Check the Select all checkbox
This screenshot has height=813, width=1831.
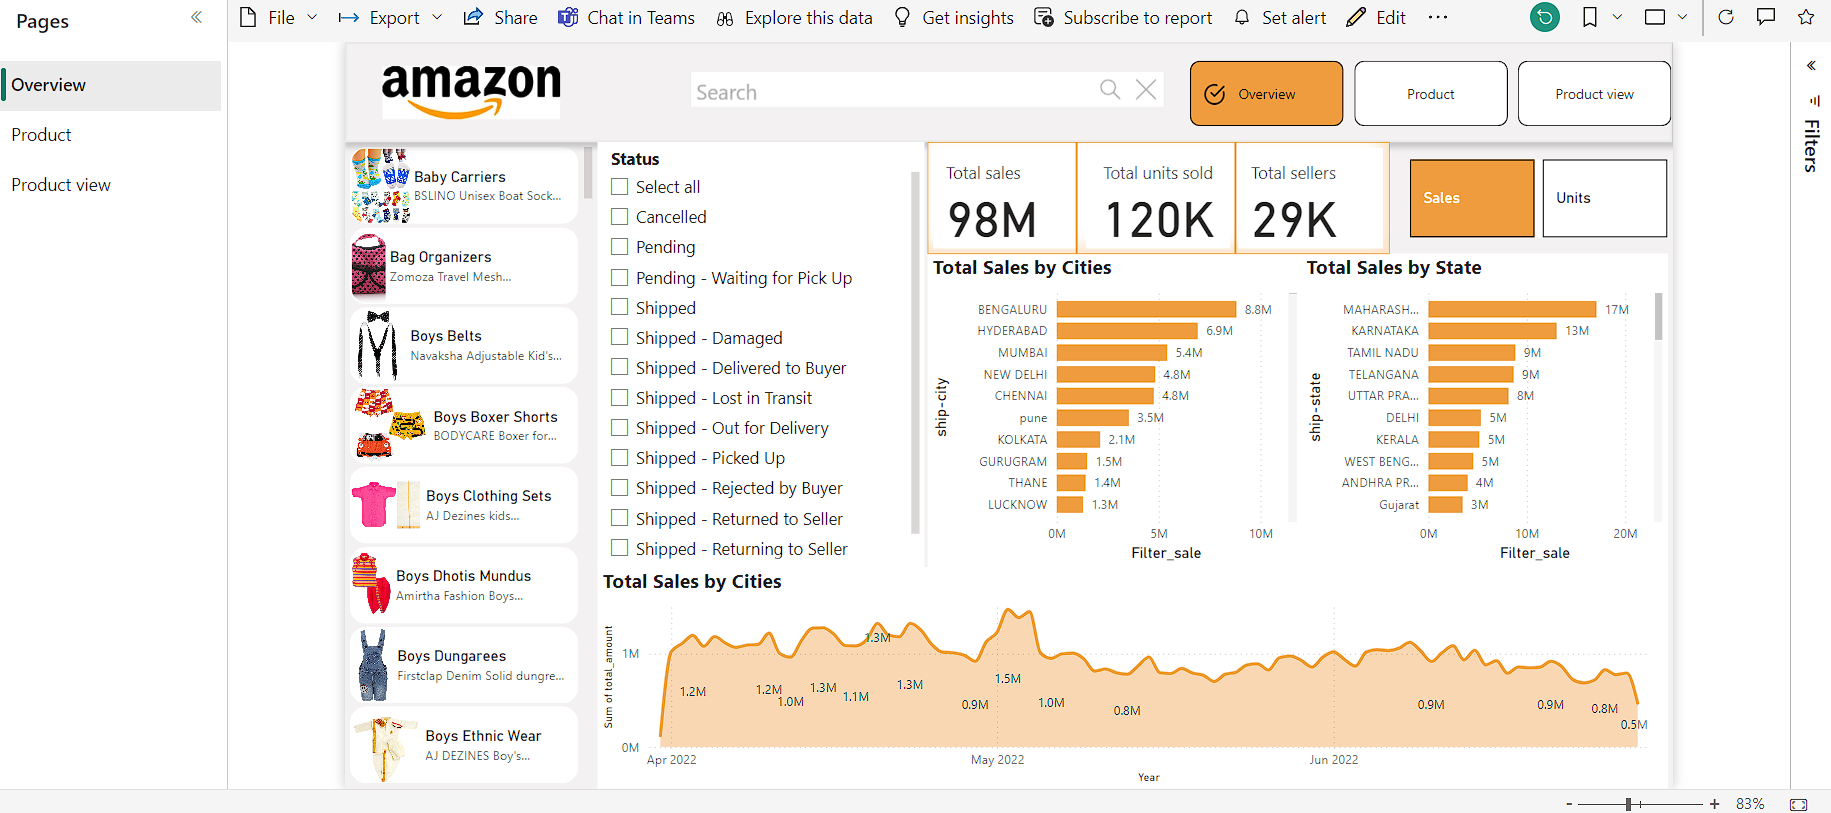click(620, 186)
